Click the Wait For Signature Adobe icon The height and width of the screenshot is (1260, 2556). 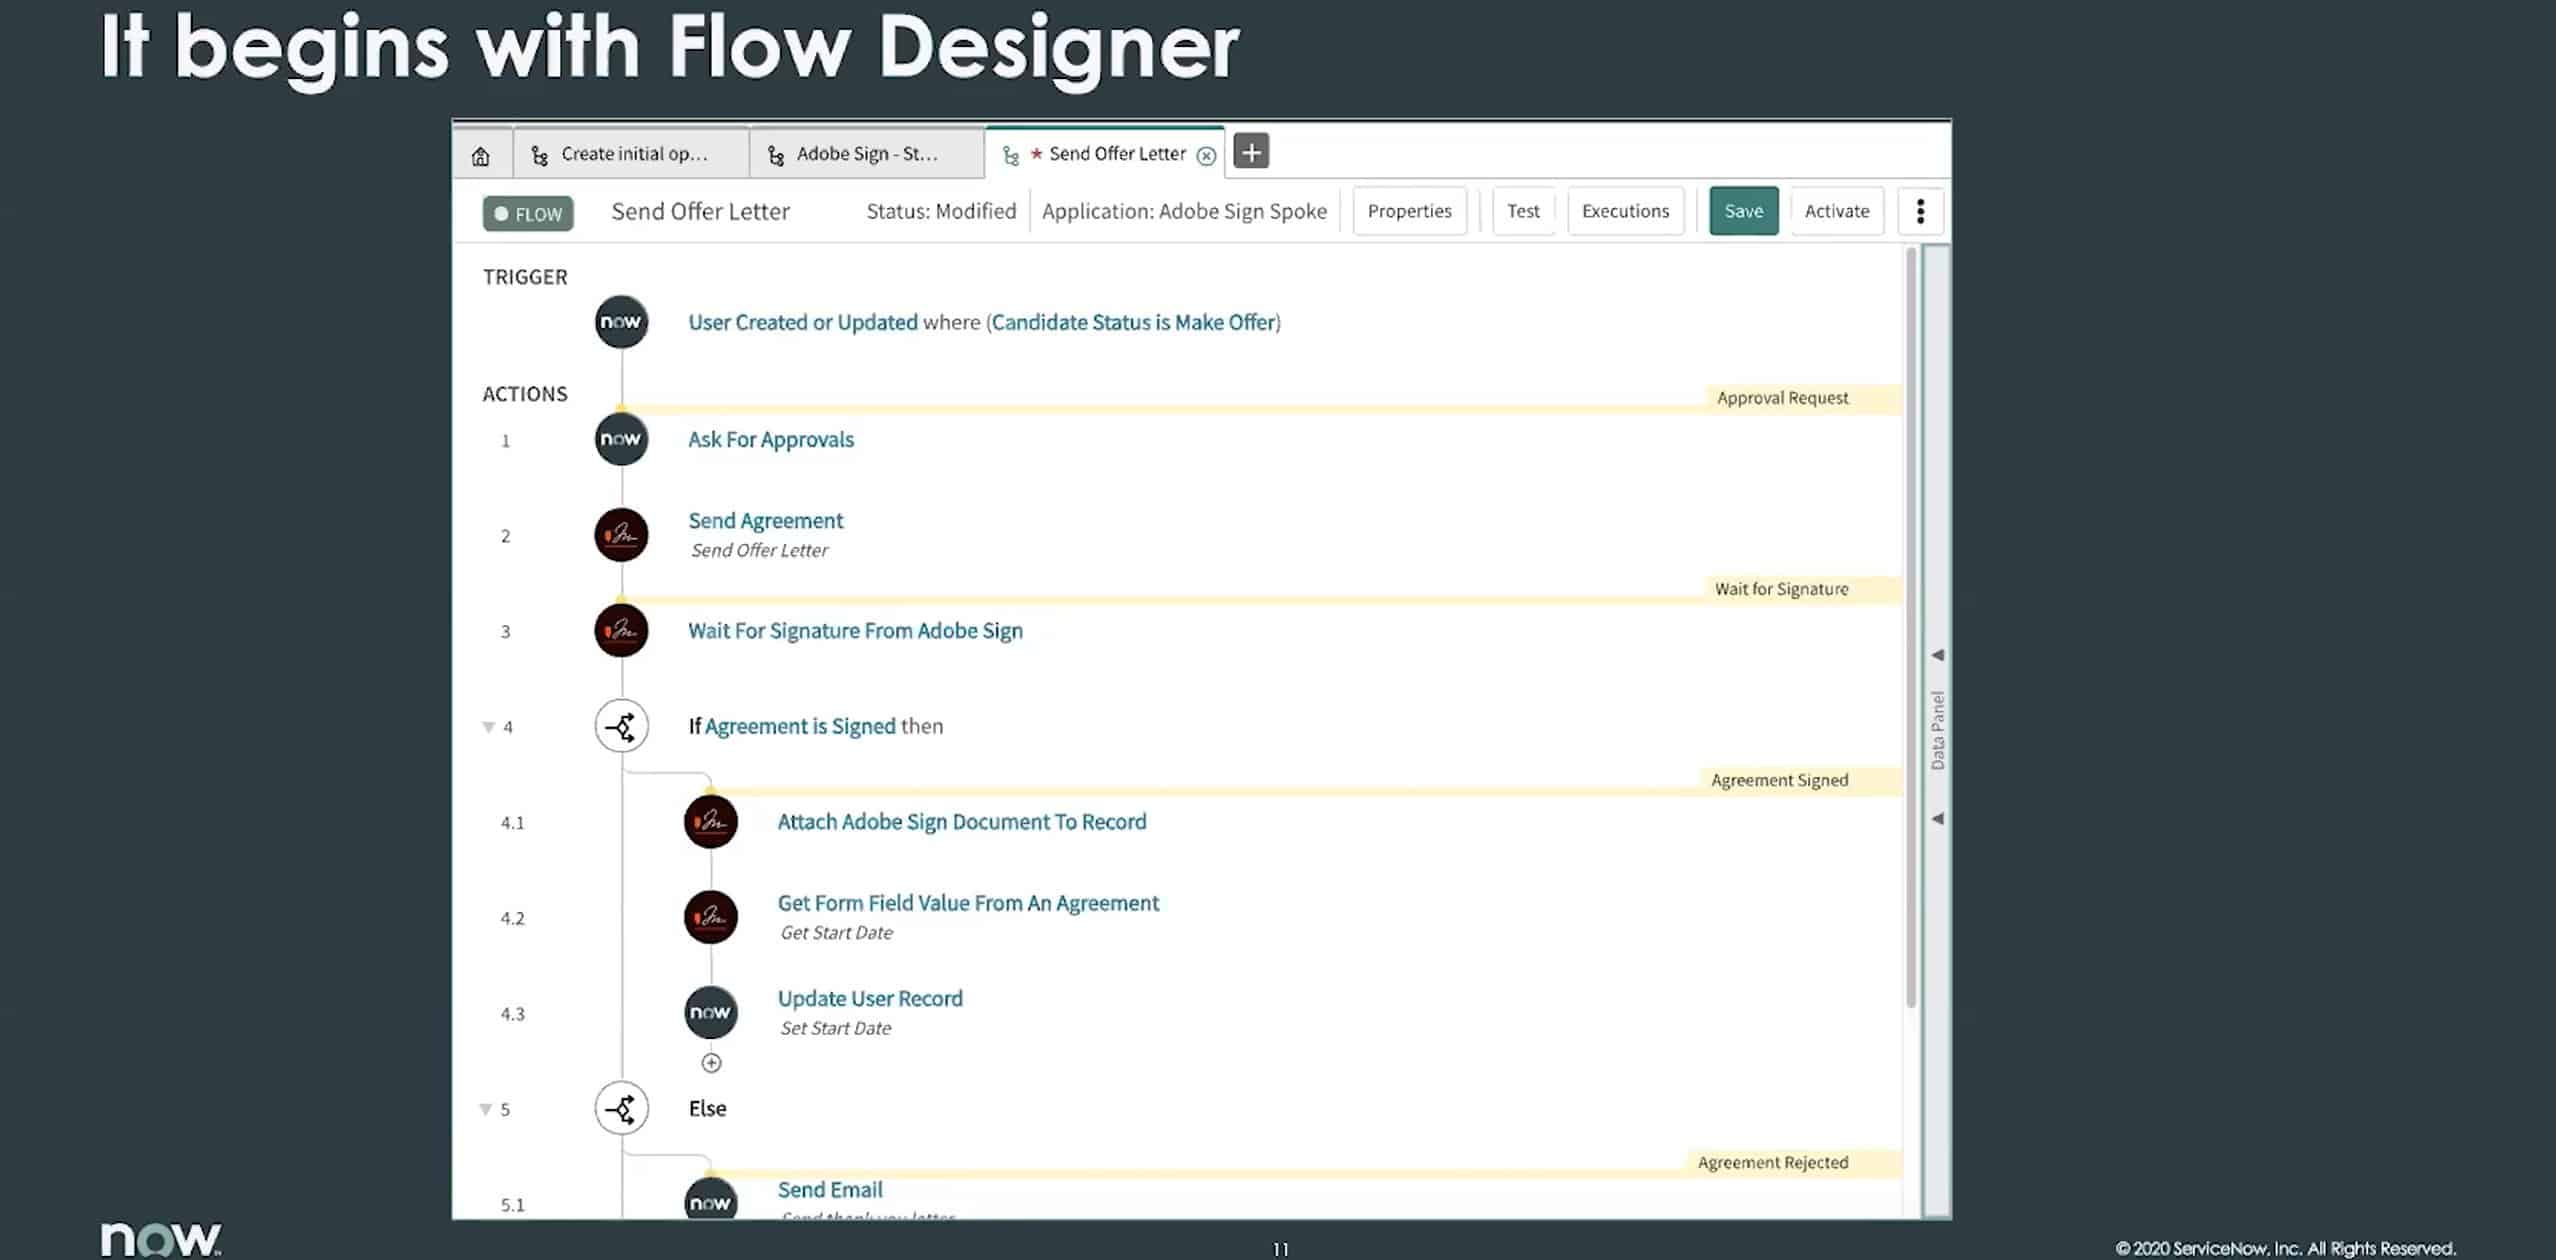pyautogui.click(x=621, y=630)
